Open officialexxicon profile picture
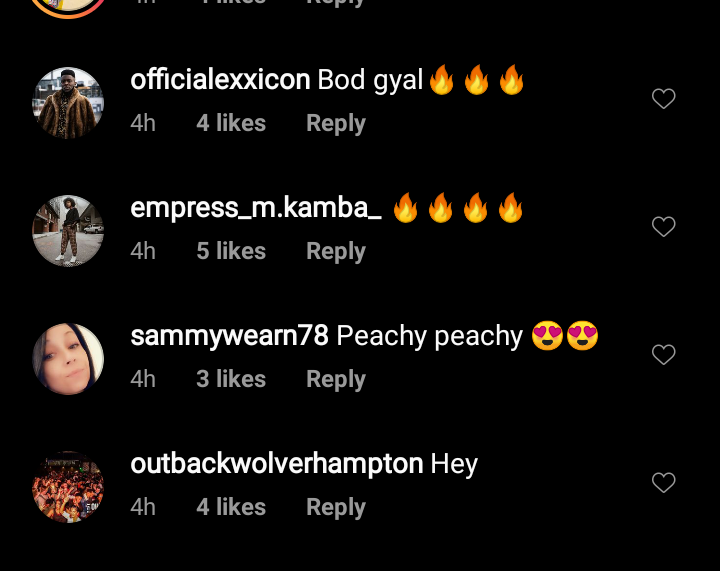The height and width of the screenshot is (571, 720). pyautogui.click(x=68, y=103)
